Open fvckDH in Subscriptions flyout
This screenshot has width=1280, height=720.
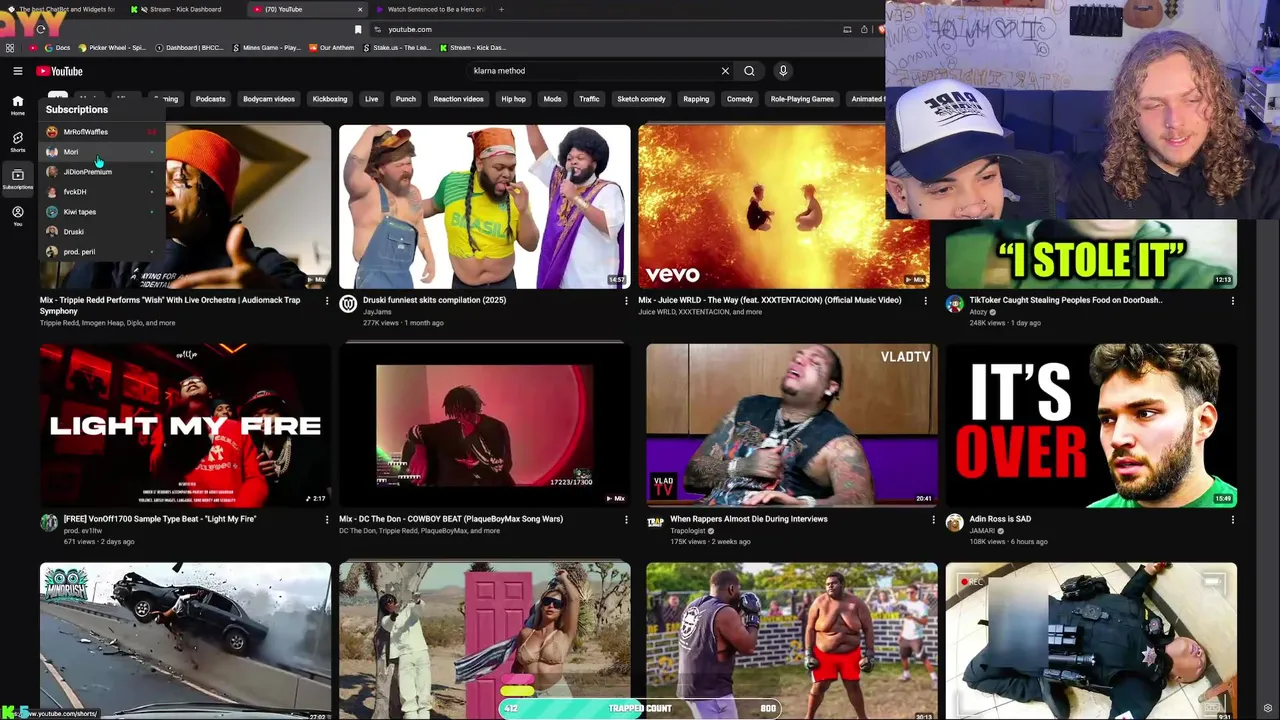(101, 192)
